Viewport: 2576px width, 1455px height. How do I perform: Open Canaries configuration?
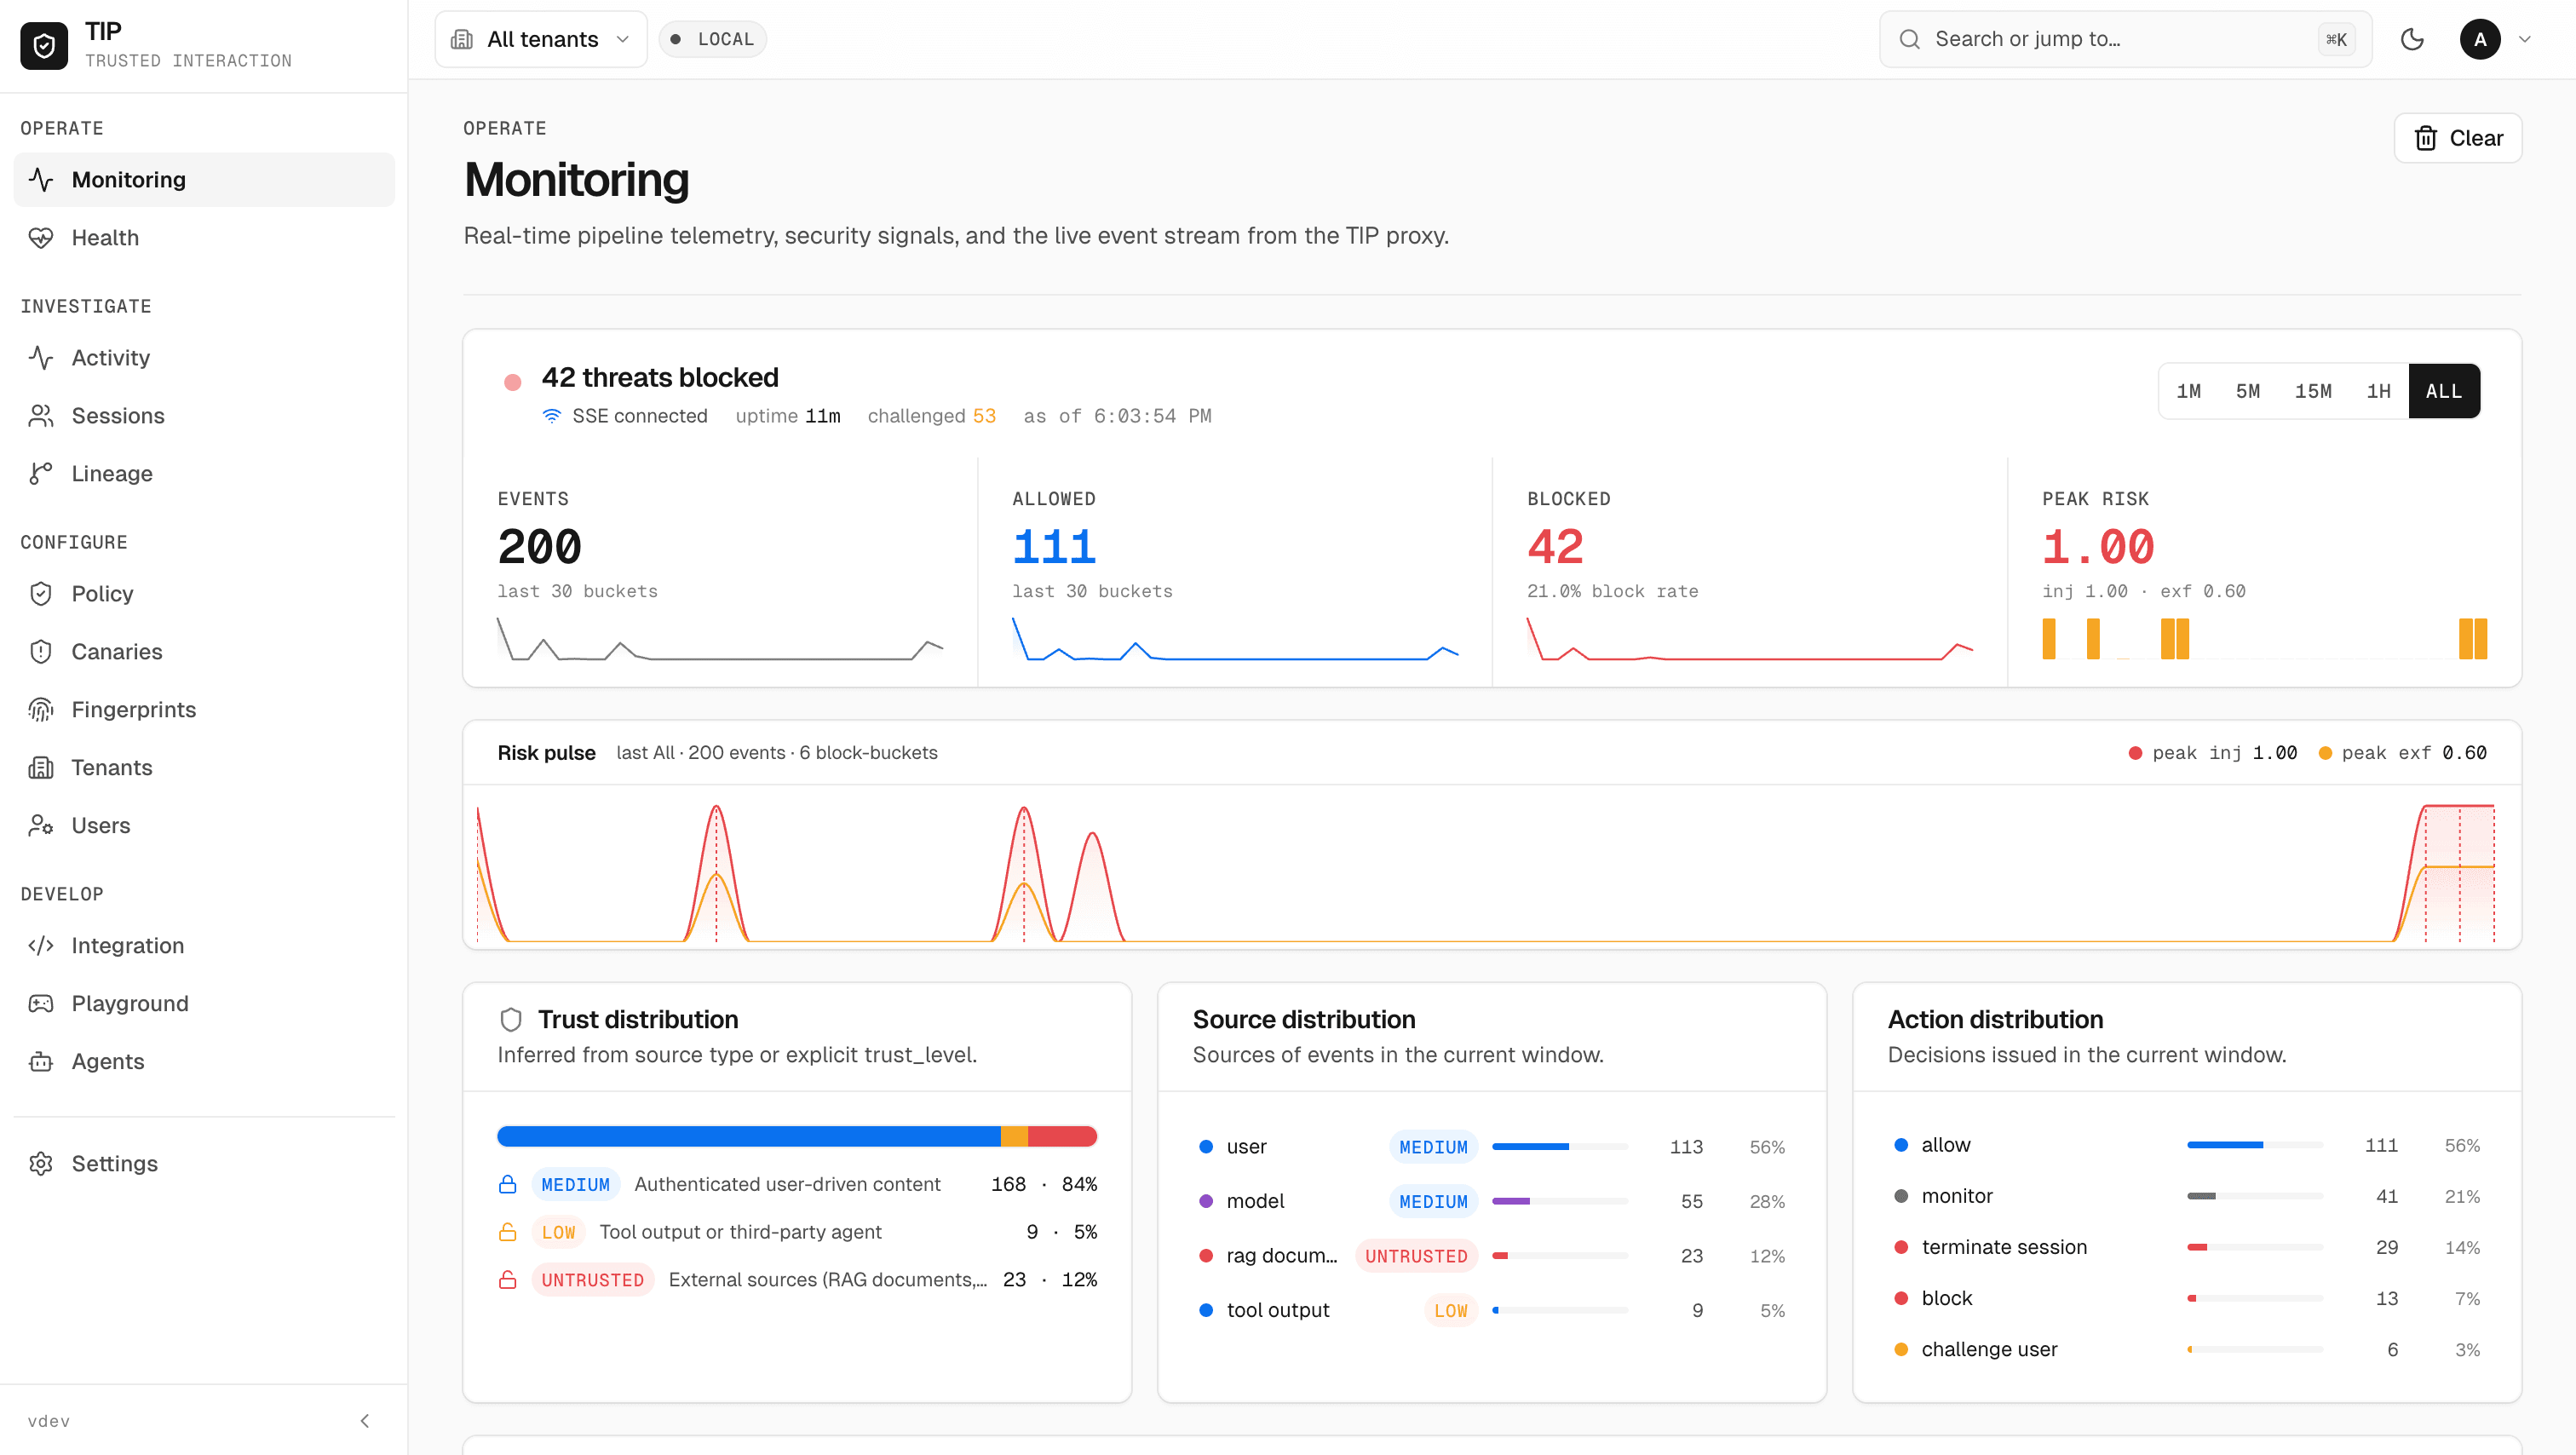coord(204,652)
